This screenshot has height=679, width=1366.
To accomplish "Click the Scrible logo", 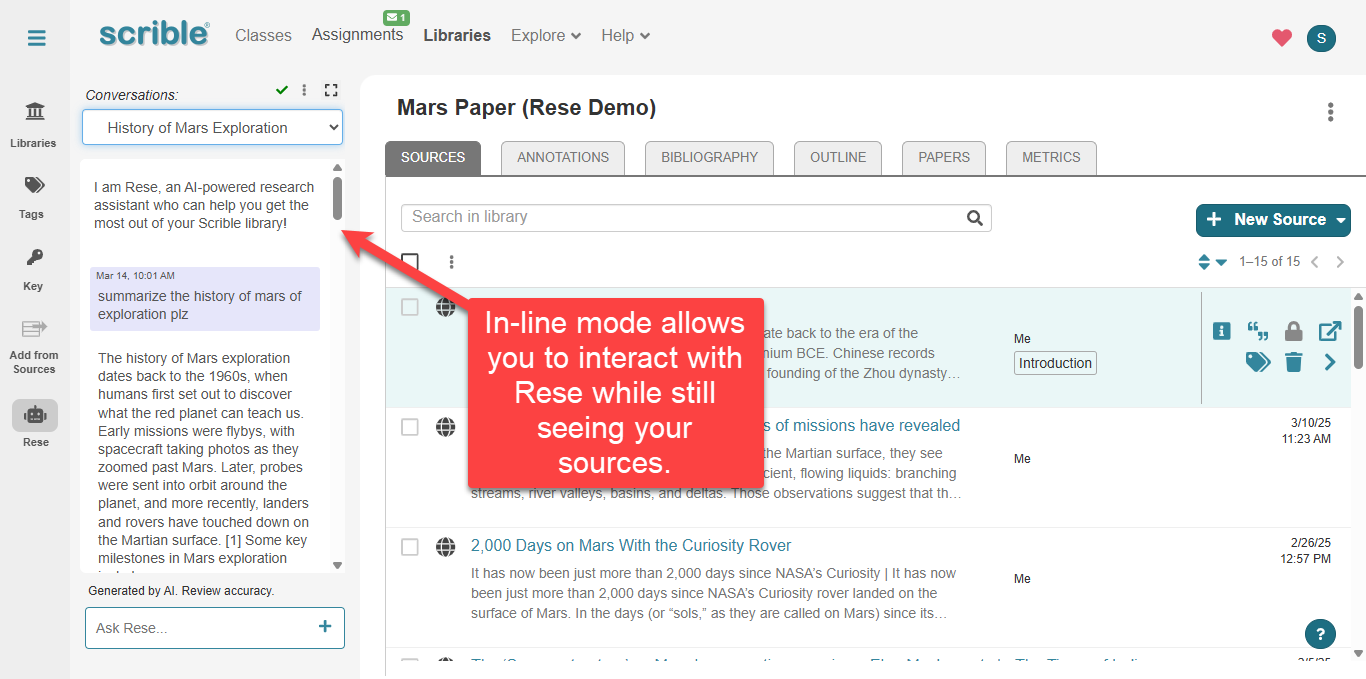I will tap(154, 34).
